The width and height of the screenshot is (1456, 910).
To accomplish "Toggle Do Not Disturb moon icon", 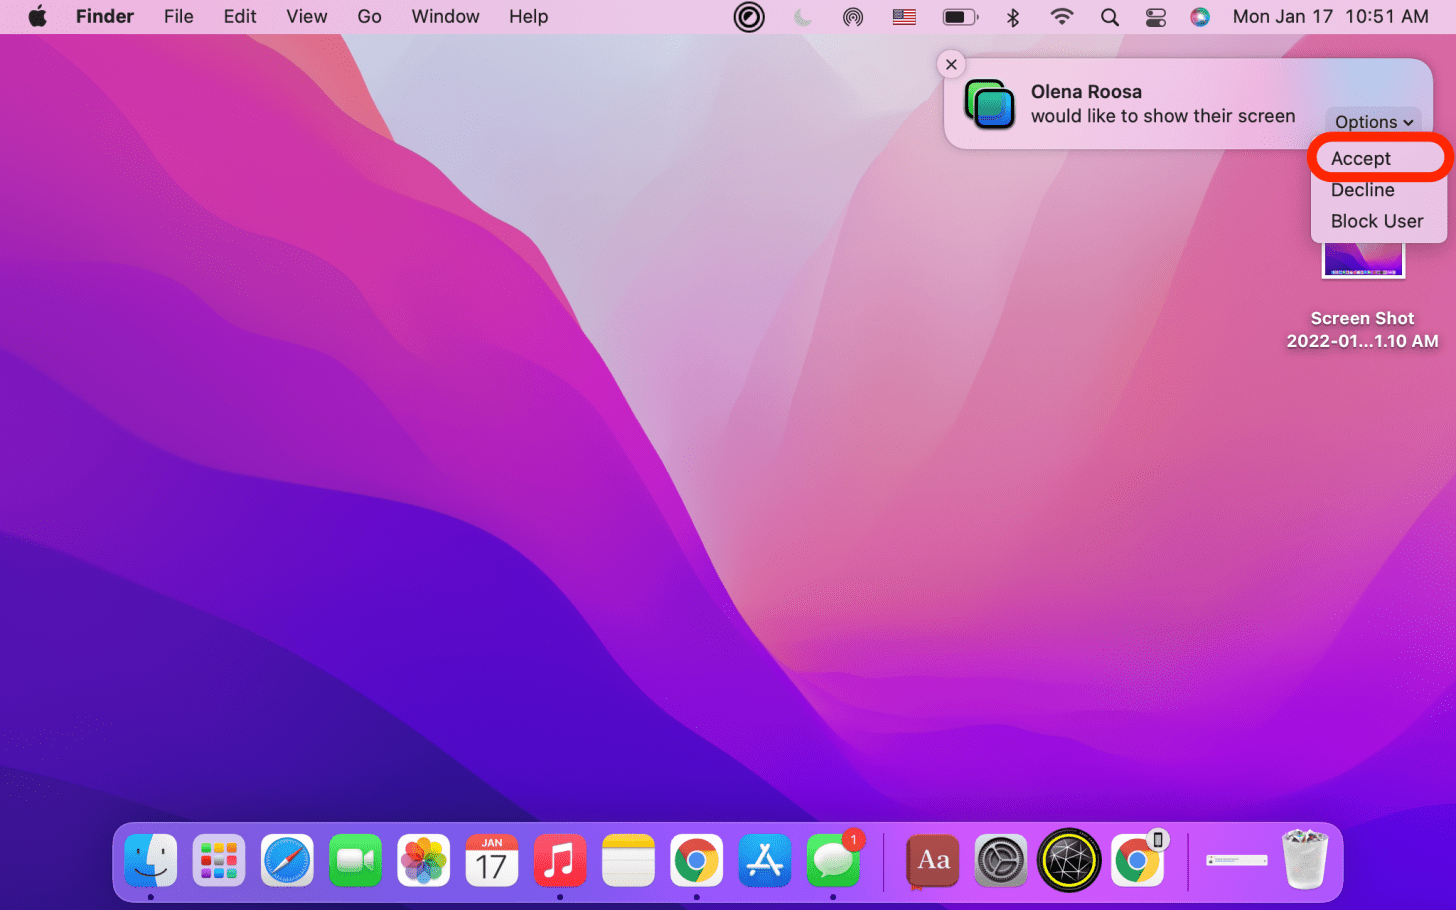I will (x=802, y=17).
